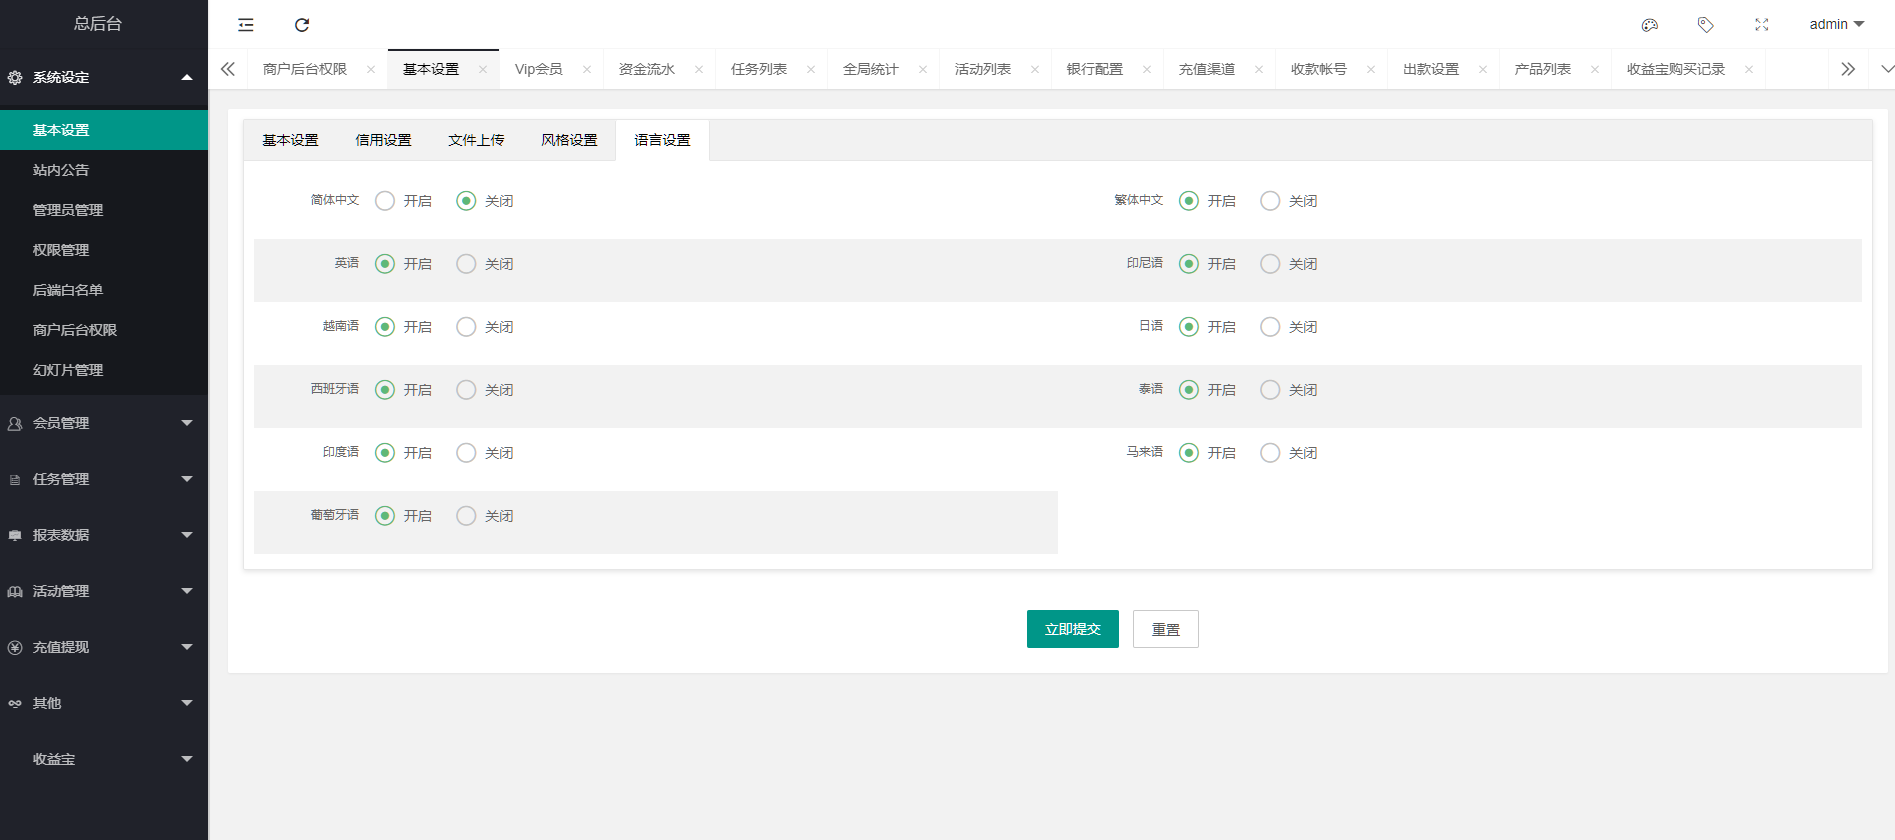Screen dimensions: 1895x840
Task: Disable 英语 by selecting 关闭 radio
Action: (466, 264)
